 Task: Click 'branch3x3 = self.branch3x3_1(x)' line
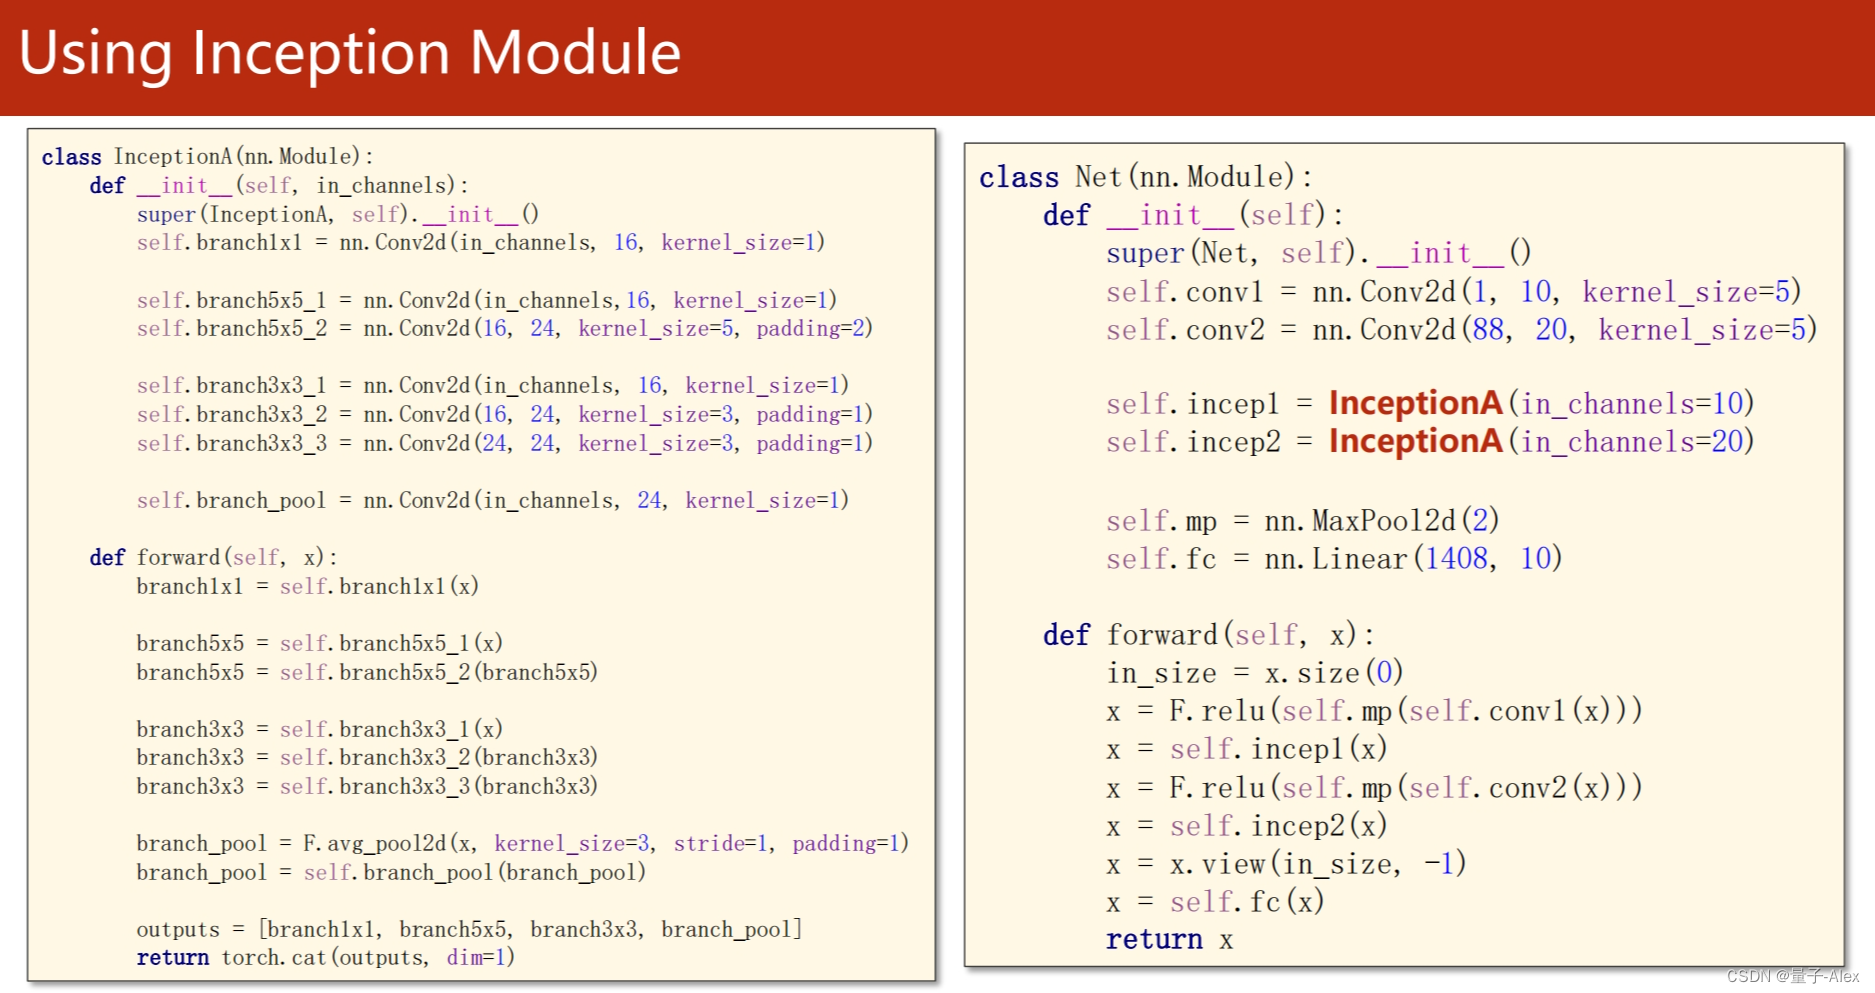[320, 729]
